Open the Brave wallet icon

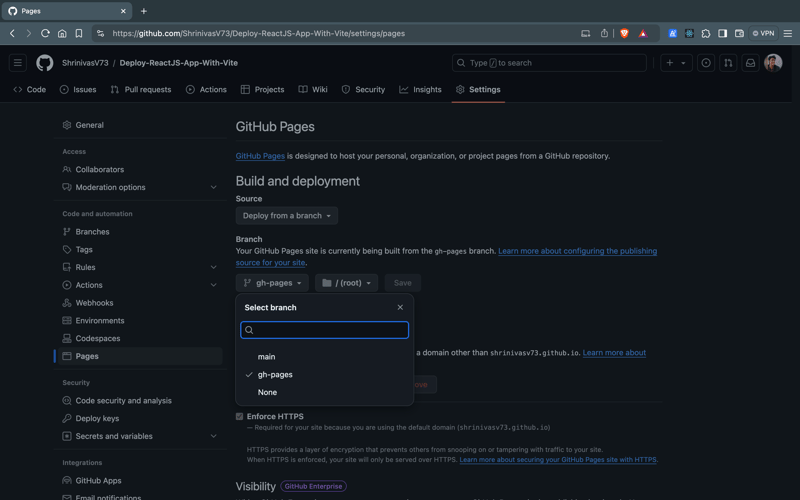[x=739, y=33]
